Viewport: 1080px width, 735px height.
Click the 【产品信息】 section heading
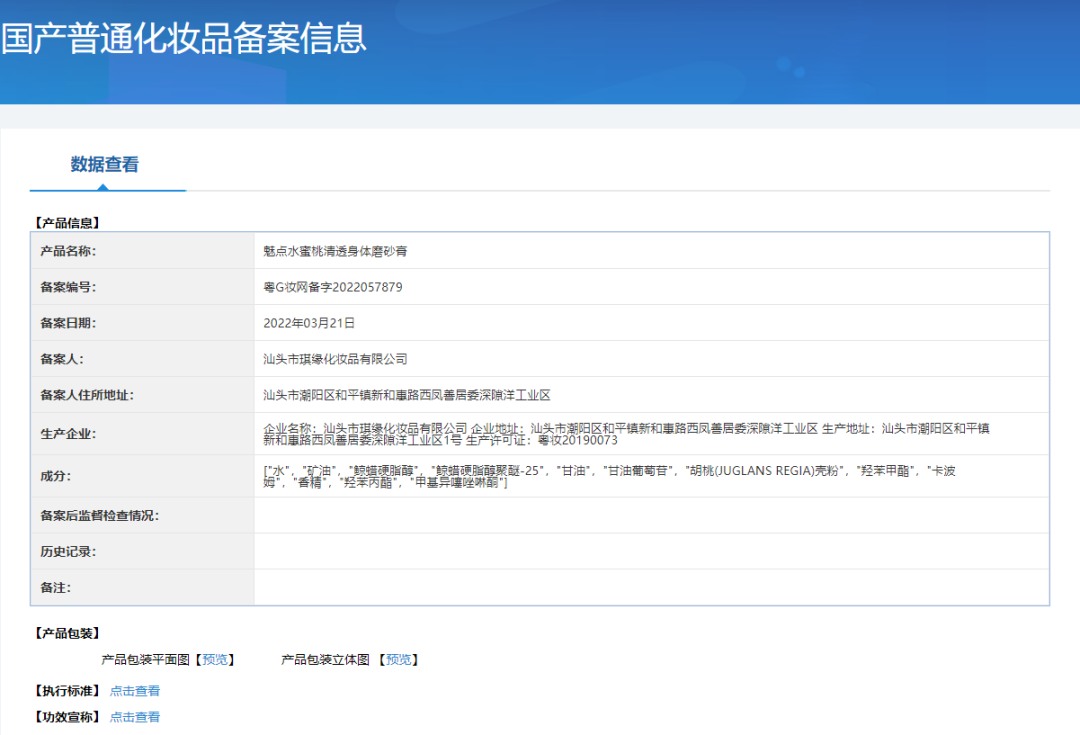point(68,223)
